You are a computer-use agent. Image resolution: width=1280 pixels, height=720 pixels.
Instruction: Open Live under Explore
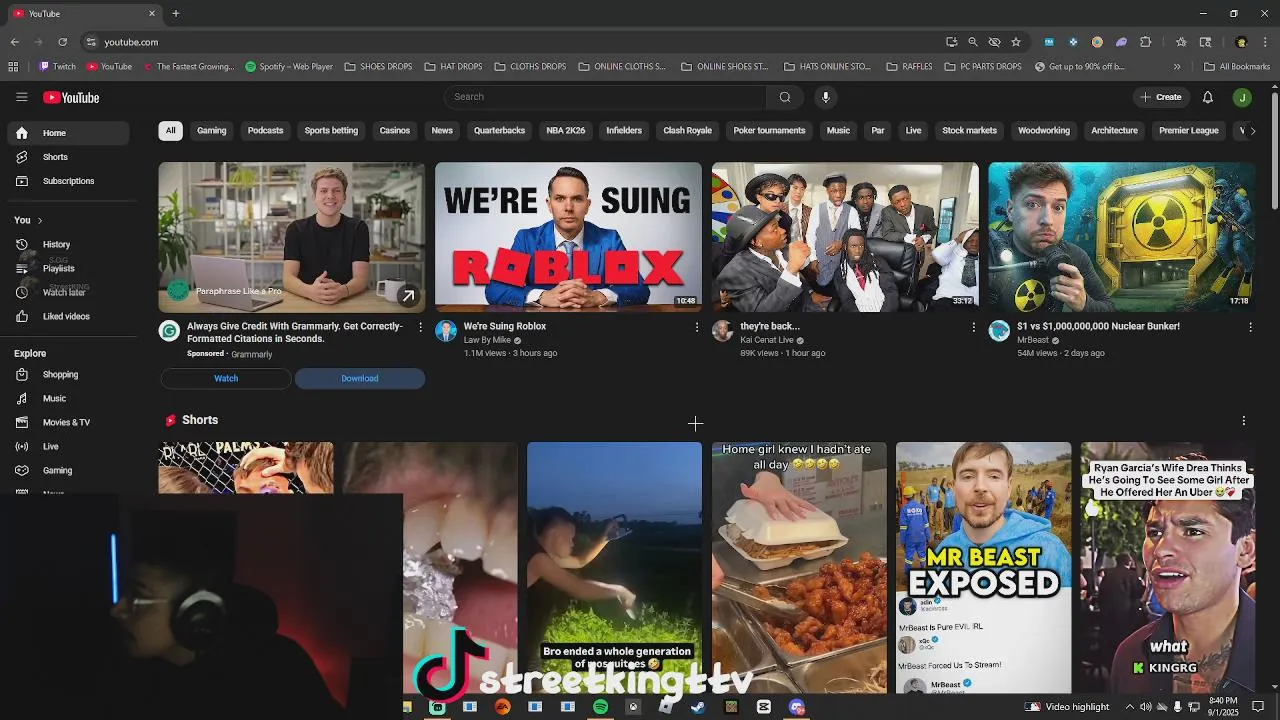70,446
